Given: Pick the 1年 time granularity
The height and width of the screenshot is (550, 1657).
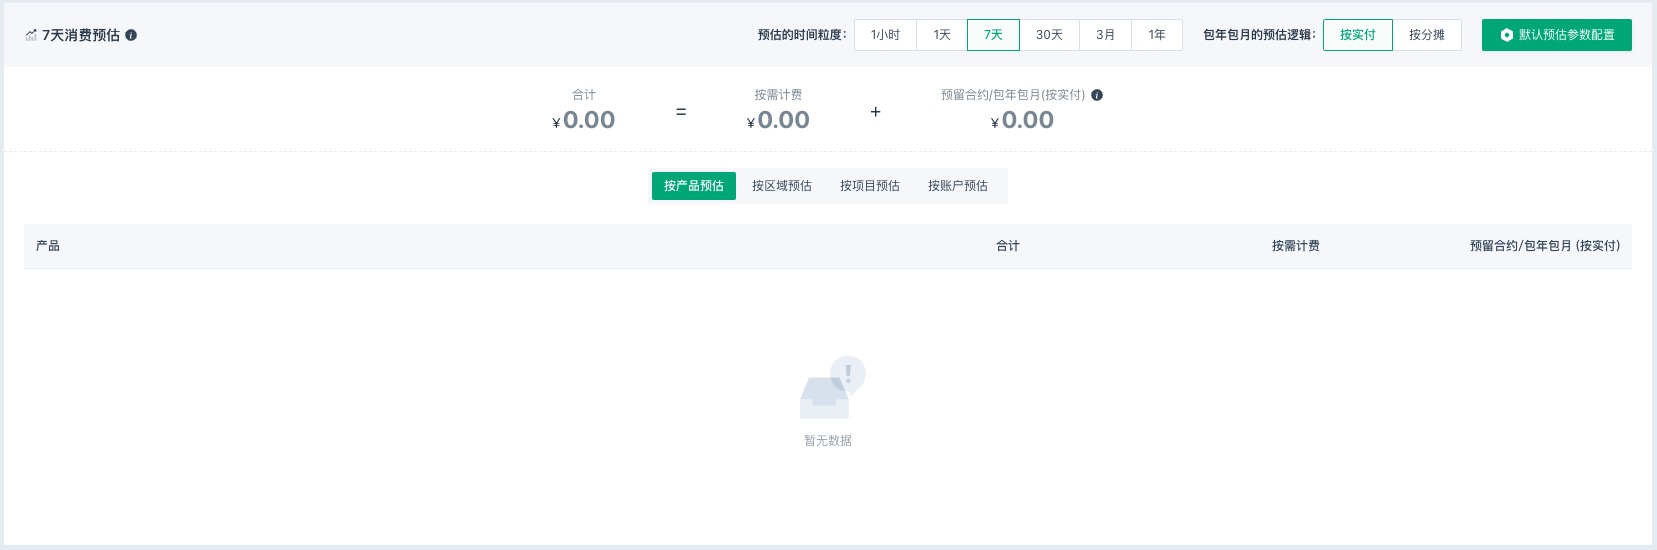Looking at the screenshot, I should point(1157,35).
